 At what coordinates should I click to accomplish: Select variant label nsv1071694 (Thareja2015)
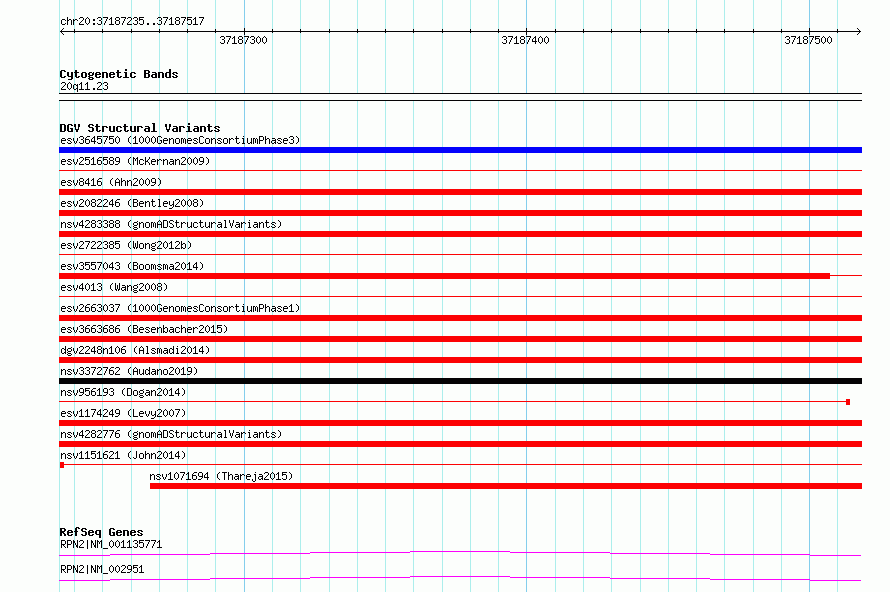pos(221,476)
